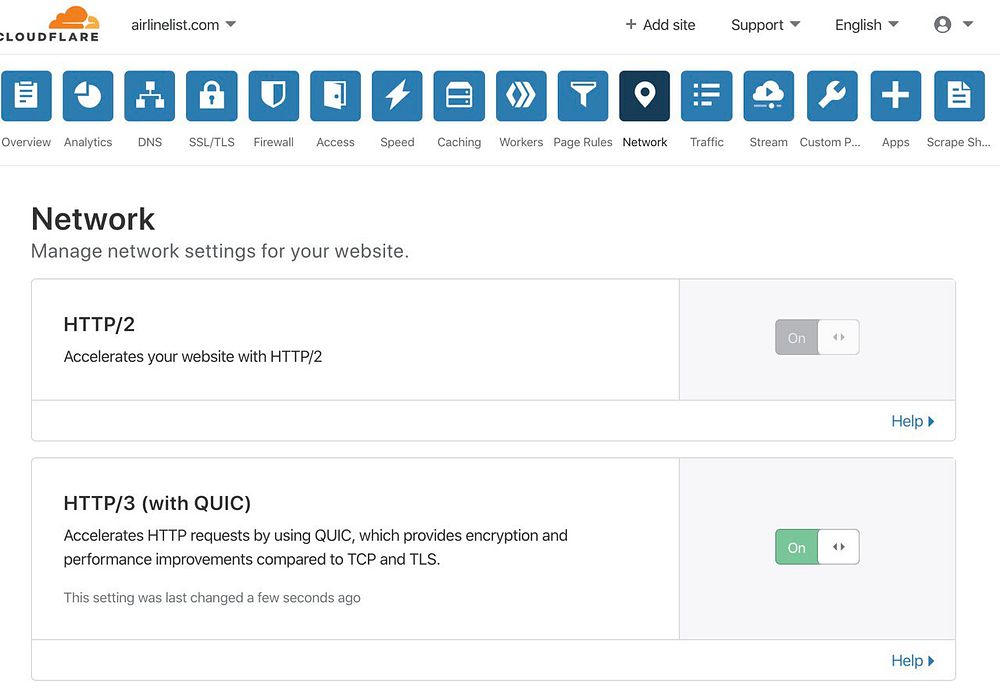Expand the account menu arrow
The width and height of the screenshot is (1000, 693).
[x=968, y=24]
